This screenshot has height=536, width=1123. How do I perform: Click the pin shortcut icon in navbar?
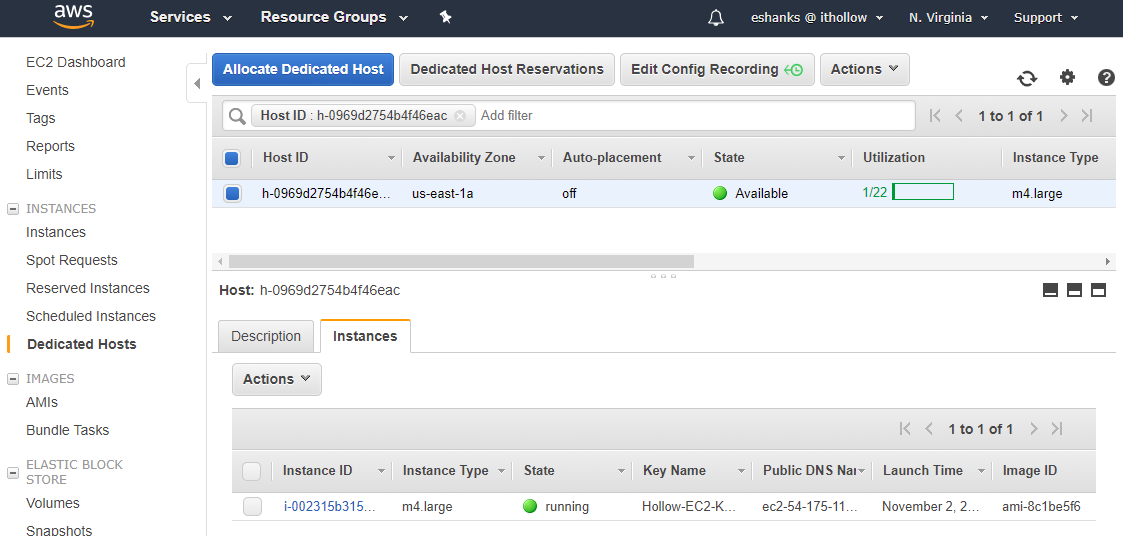pyautogui.click(x=446, y=18)
